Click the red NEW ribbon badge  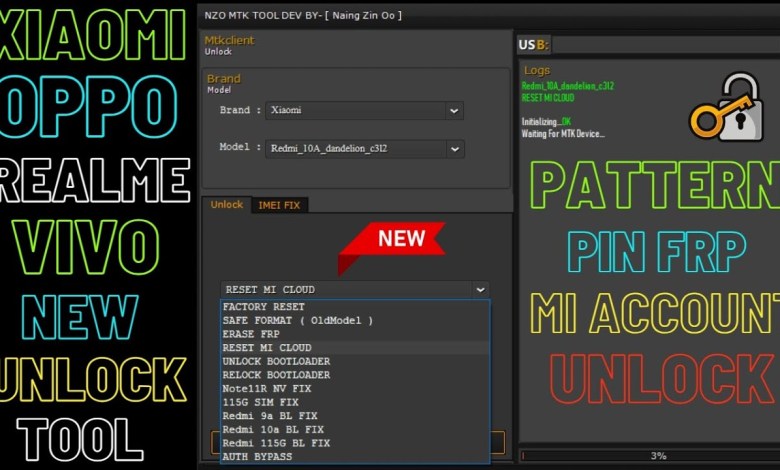point(393,243)
